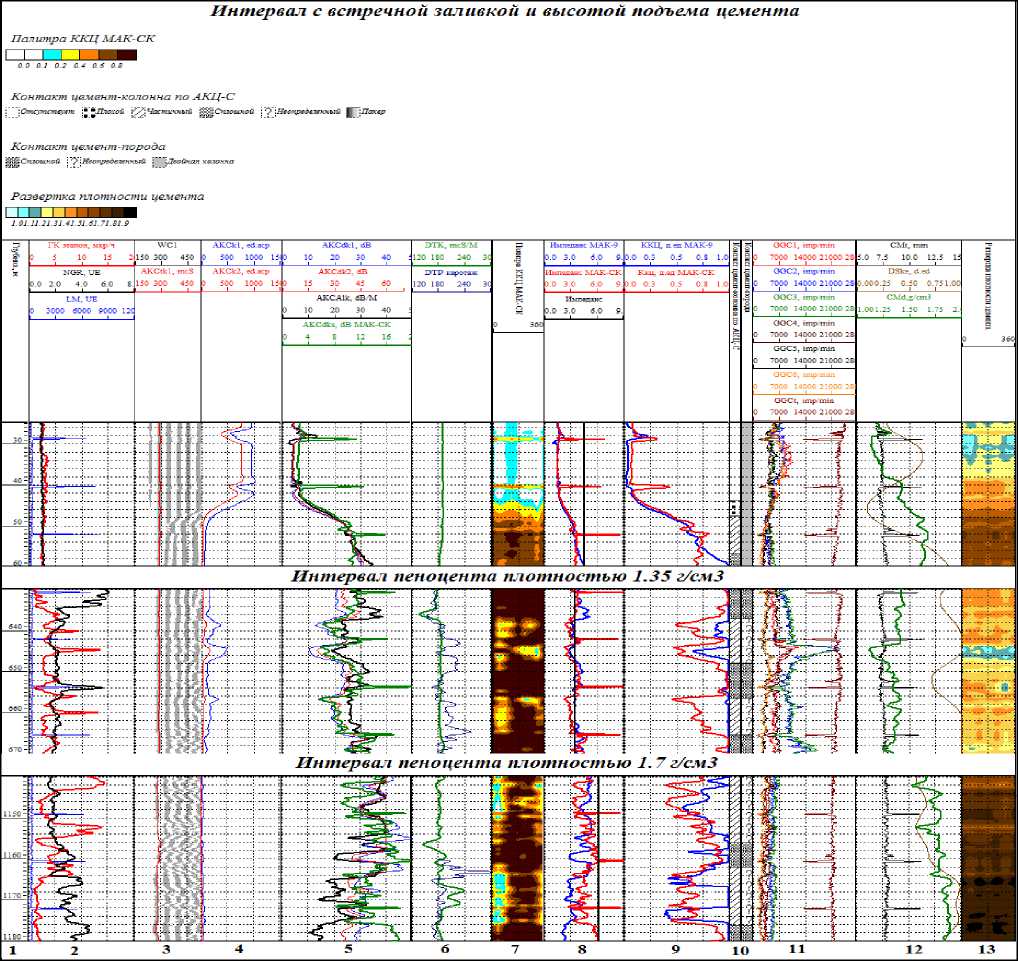
Task: Click track number '12' at the bottom
Action: point(913,950)
